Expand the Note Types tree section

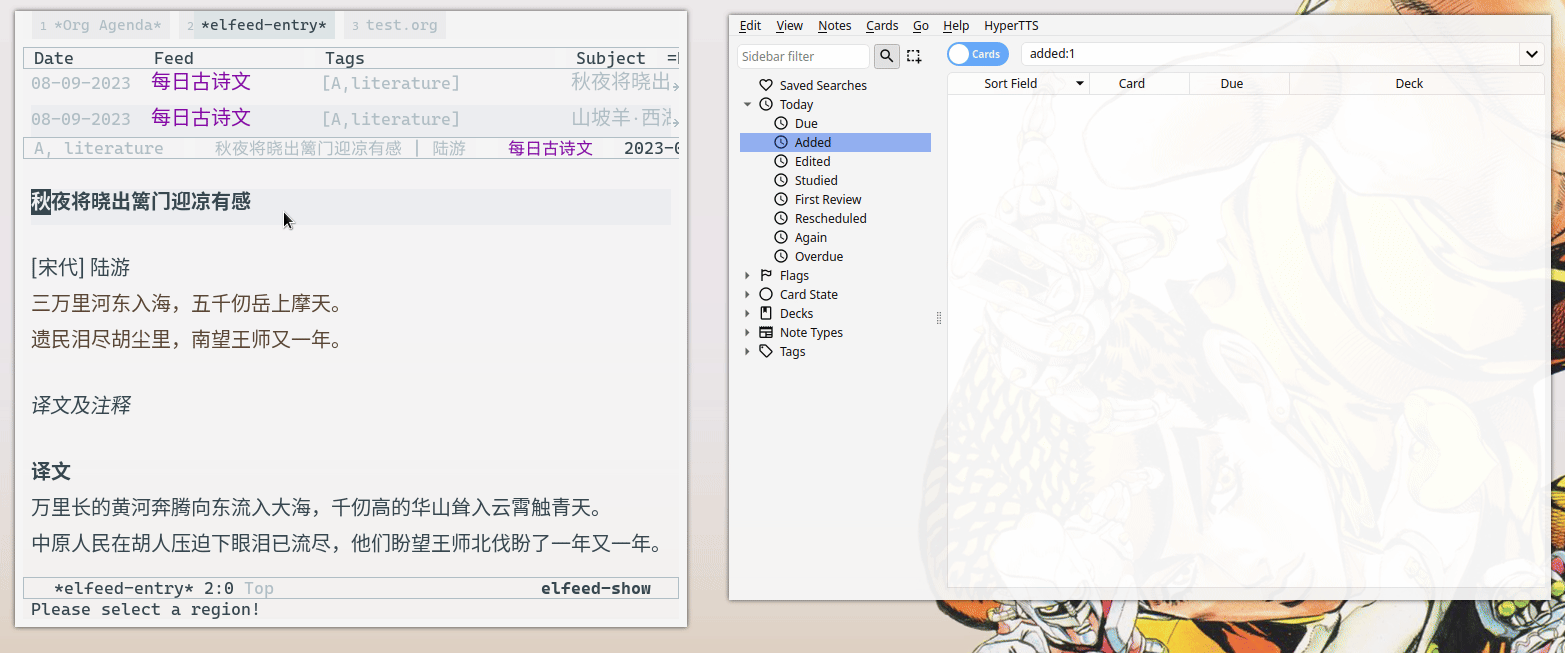[x=747, y=332]
